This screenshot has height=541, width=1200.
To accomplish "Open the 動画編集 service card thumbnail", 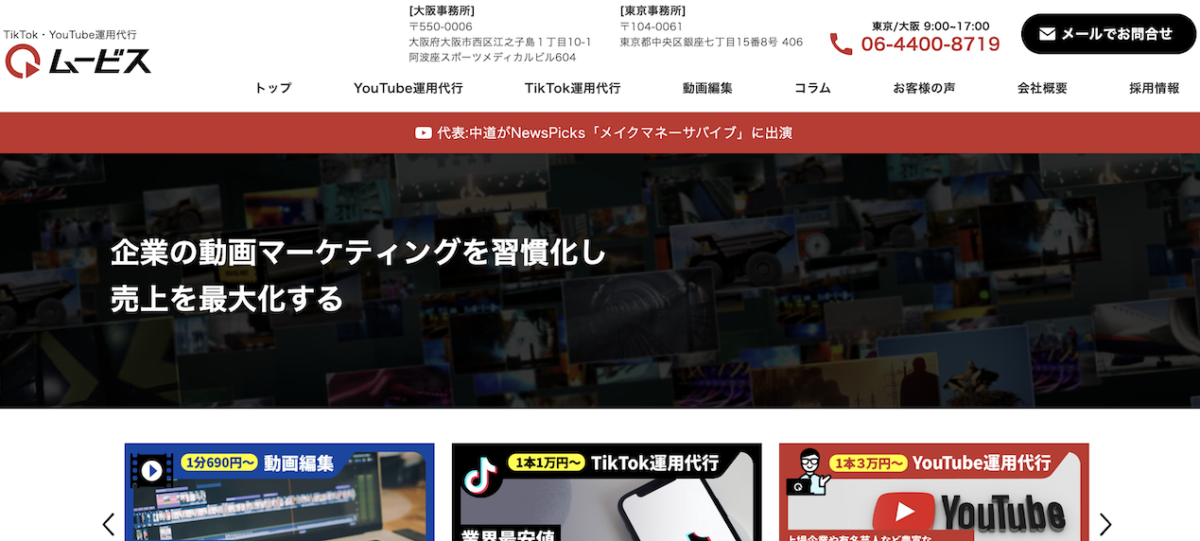I will click(279, 500).
